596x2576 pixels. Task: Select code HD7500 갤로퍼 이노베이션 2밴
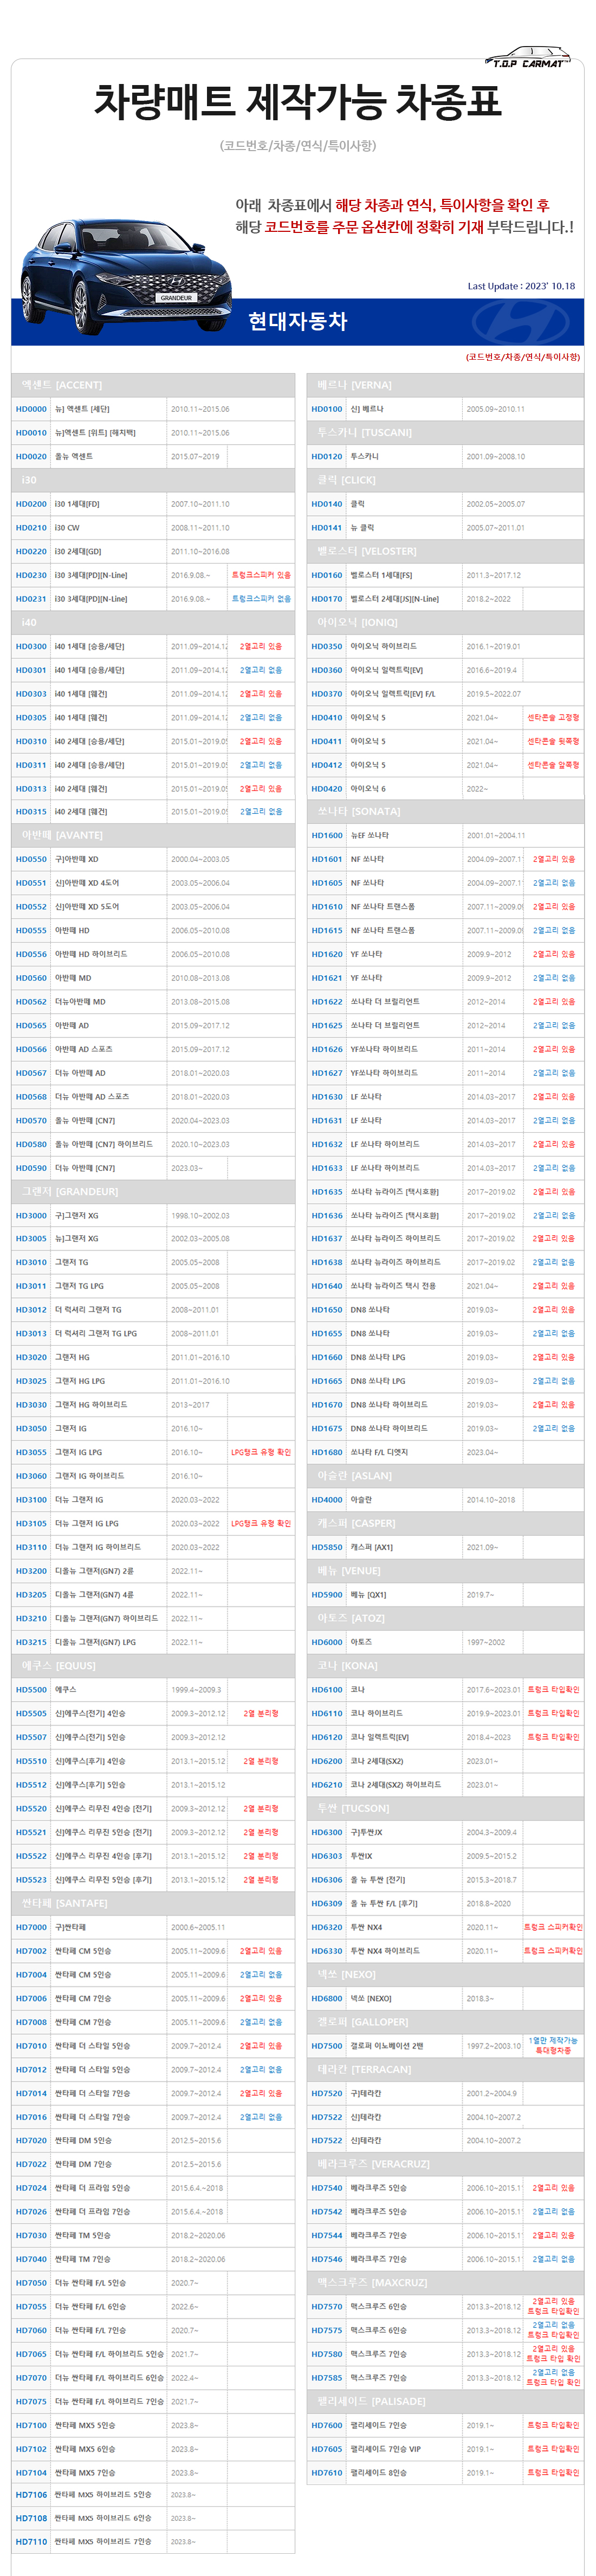326,2046
